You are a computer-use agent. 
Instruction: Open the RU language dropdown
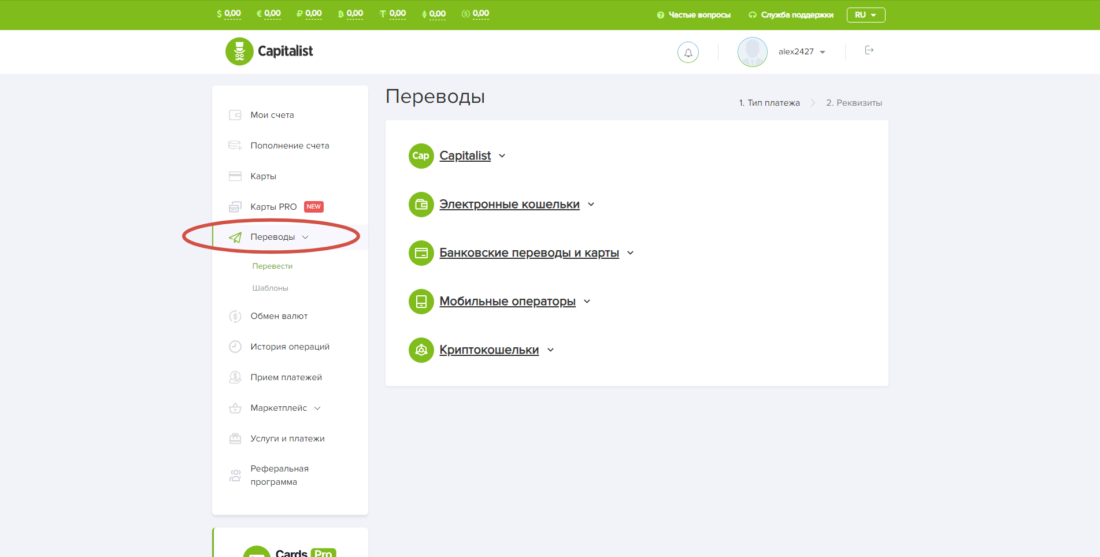[865, 15]
